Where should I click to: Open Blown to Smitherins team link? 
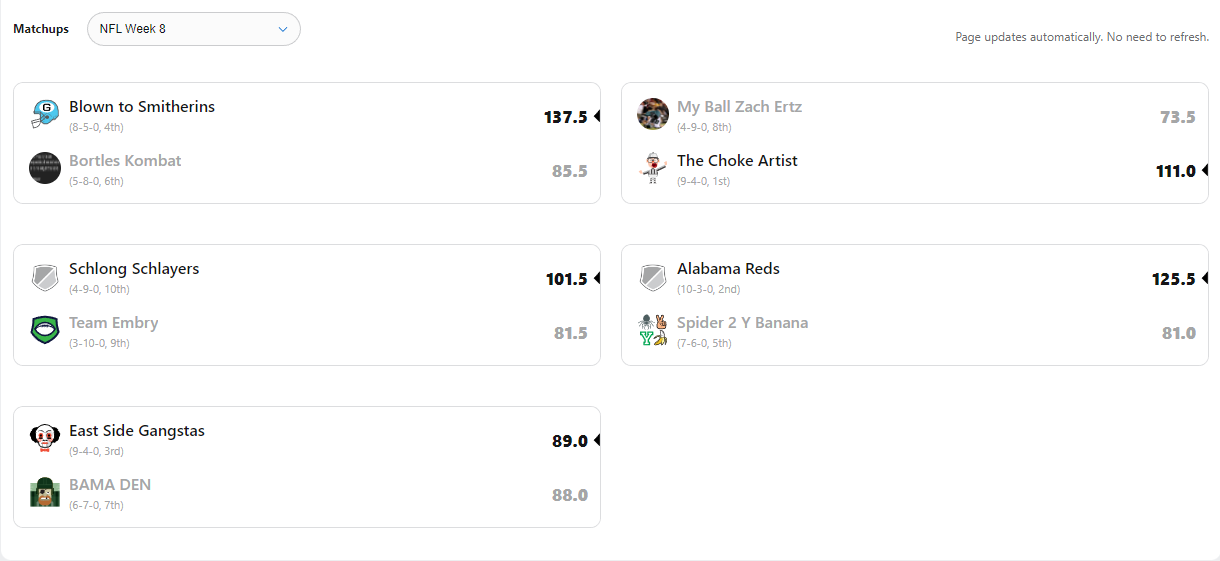click(142, 107)
